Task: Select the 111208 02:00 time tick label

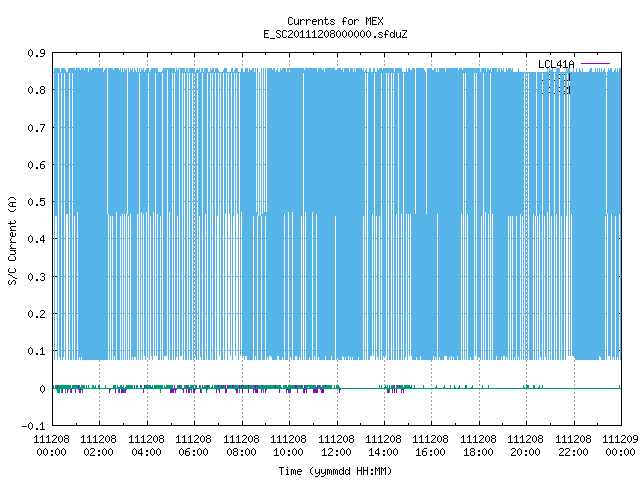Action: [x=98, y=446]
